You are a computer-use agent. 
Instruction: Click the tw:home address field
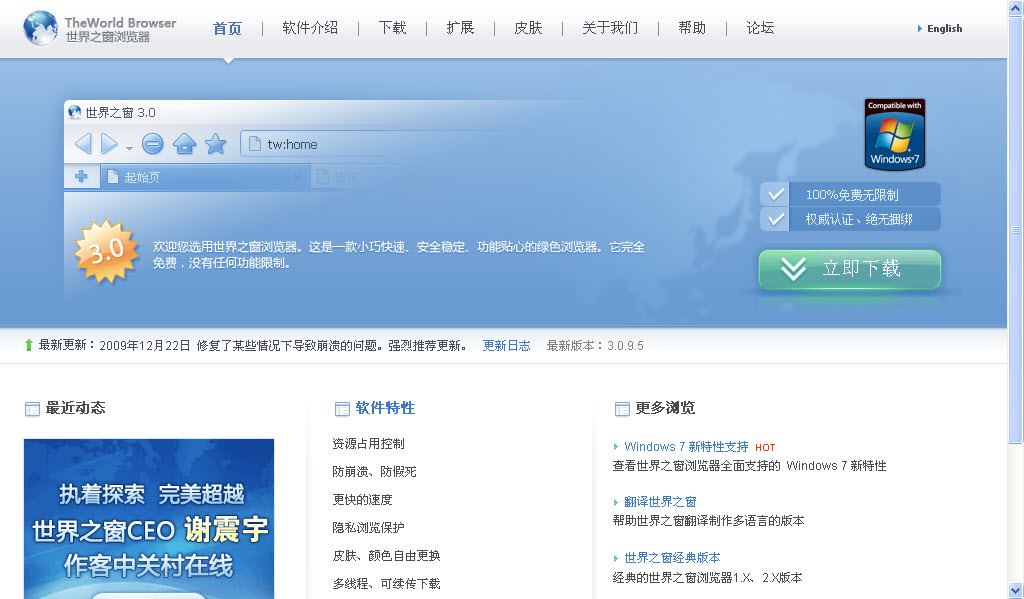tap(372, 144)
